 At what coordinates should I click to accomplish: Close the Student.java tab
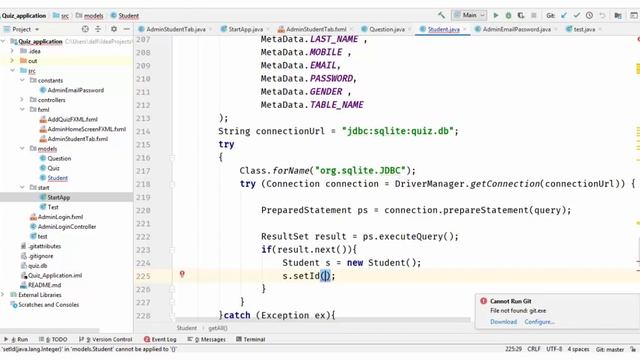pyautogui.click(x=465, y=29)
